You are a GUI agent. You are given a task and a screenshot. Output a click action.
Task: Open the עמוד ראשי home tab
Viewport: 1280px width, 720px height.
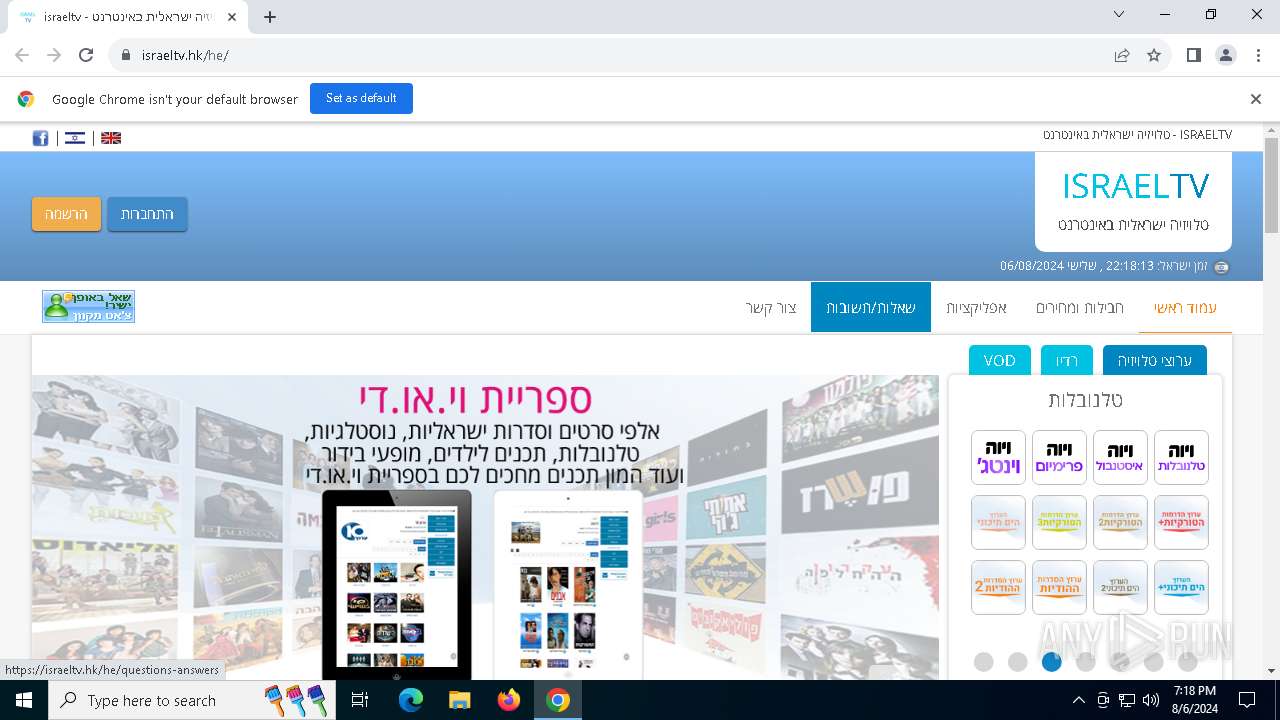(x=1185, y=307)
